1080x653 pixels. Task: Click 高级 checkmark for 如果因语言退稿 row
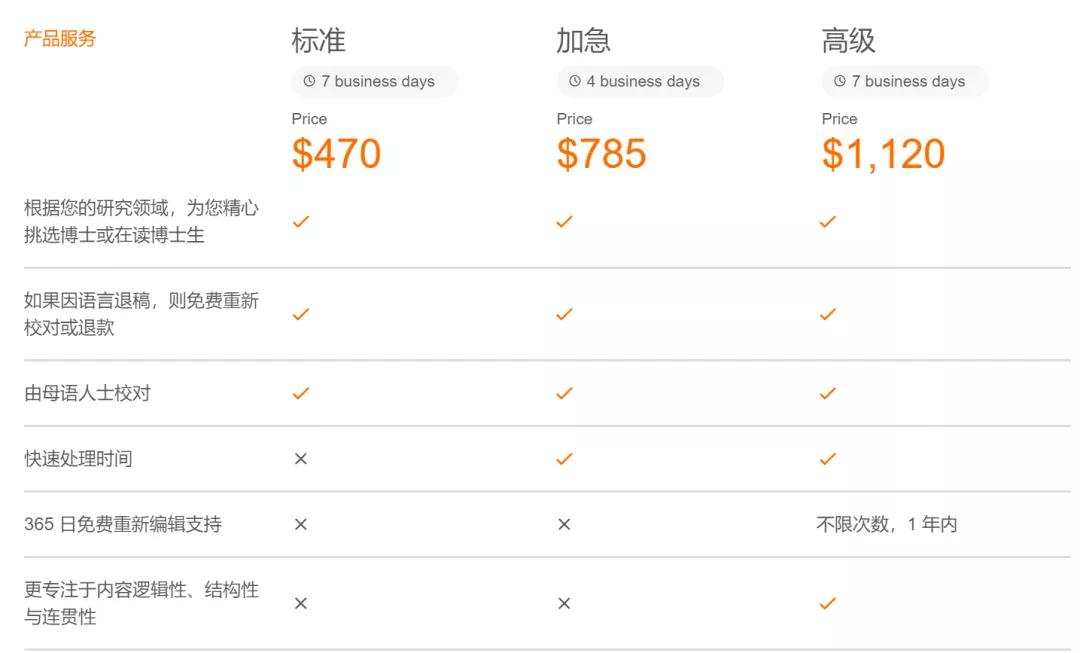click(x=827, y=313)
